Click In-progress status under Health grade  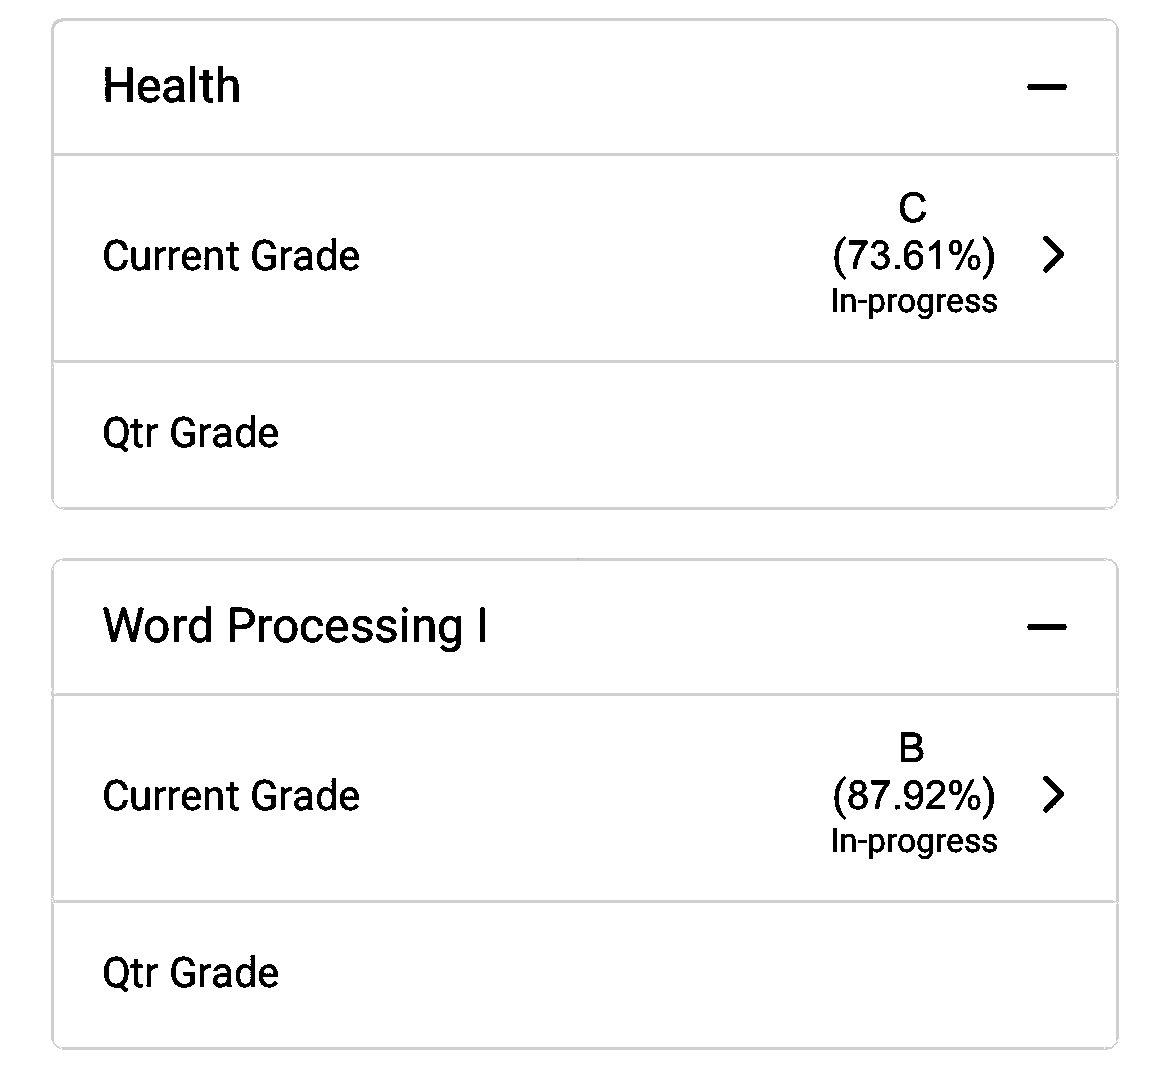point(913,301)
